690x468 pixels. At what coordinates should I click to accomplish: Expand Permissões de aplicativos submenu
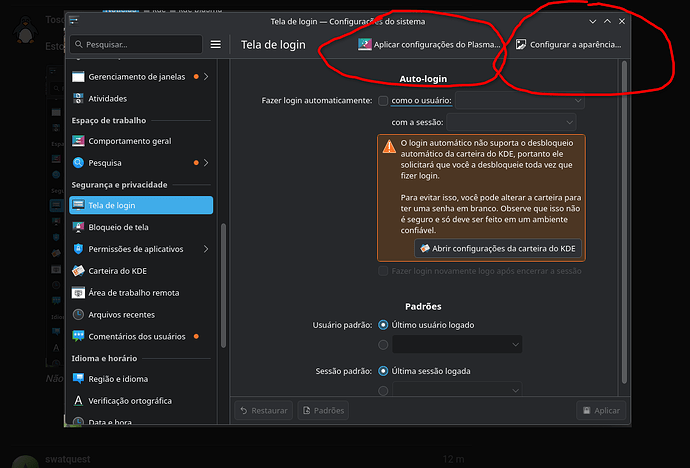[x=206, y=249]
